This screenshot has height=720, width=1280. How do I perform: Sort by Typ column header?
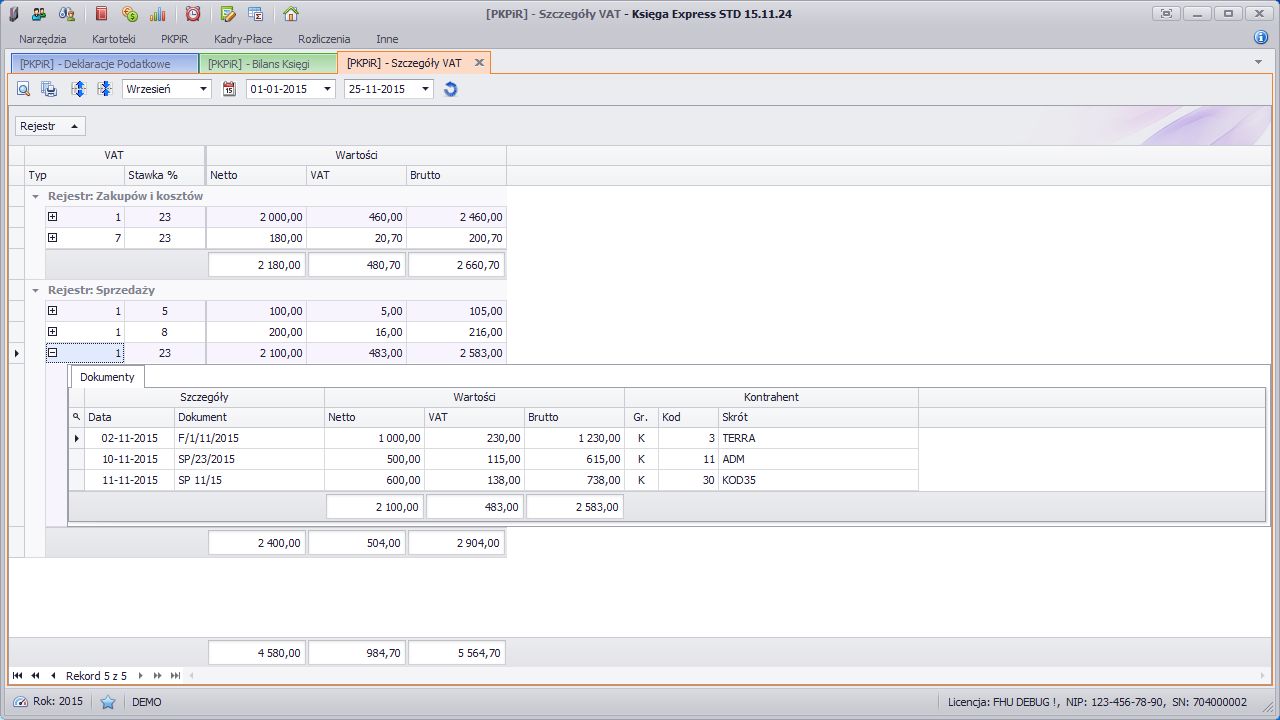[75, 175]
